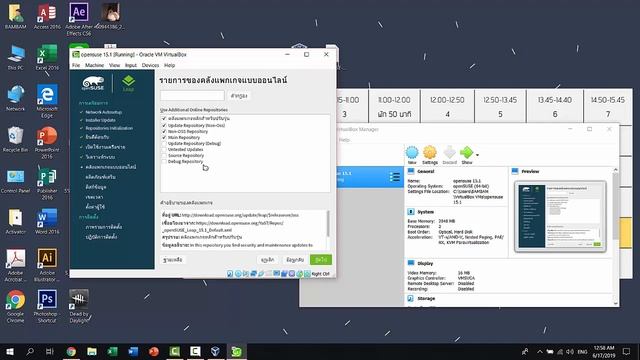Open PowerPoint 2016 desktop shortcut
640x360 pixels.
point(47,142)
